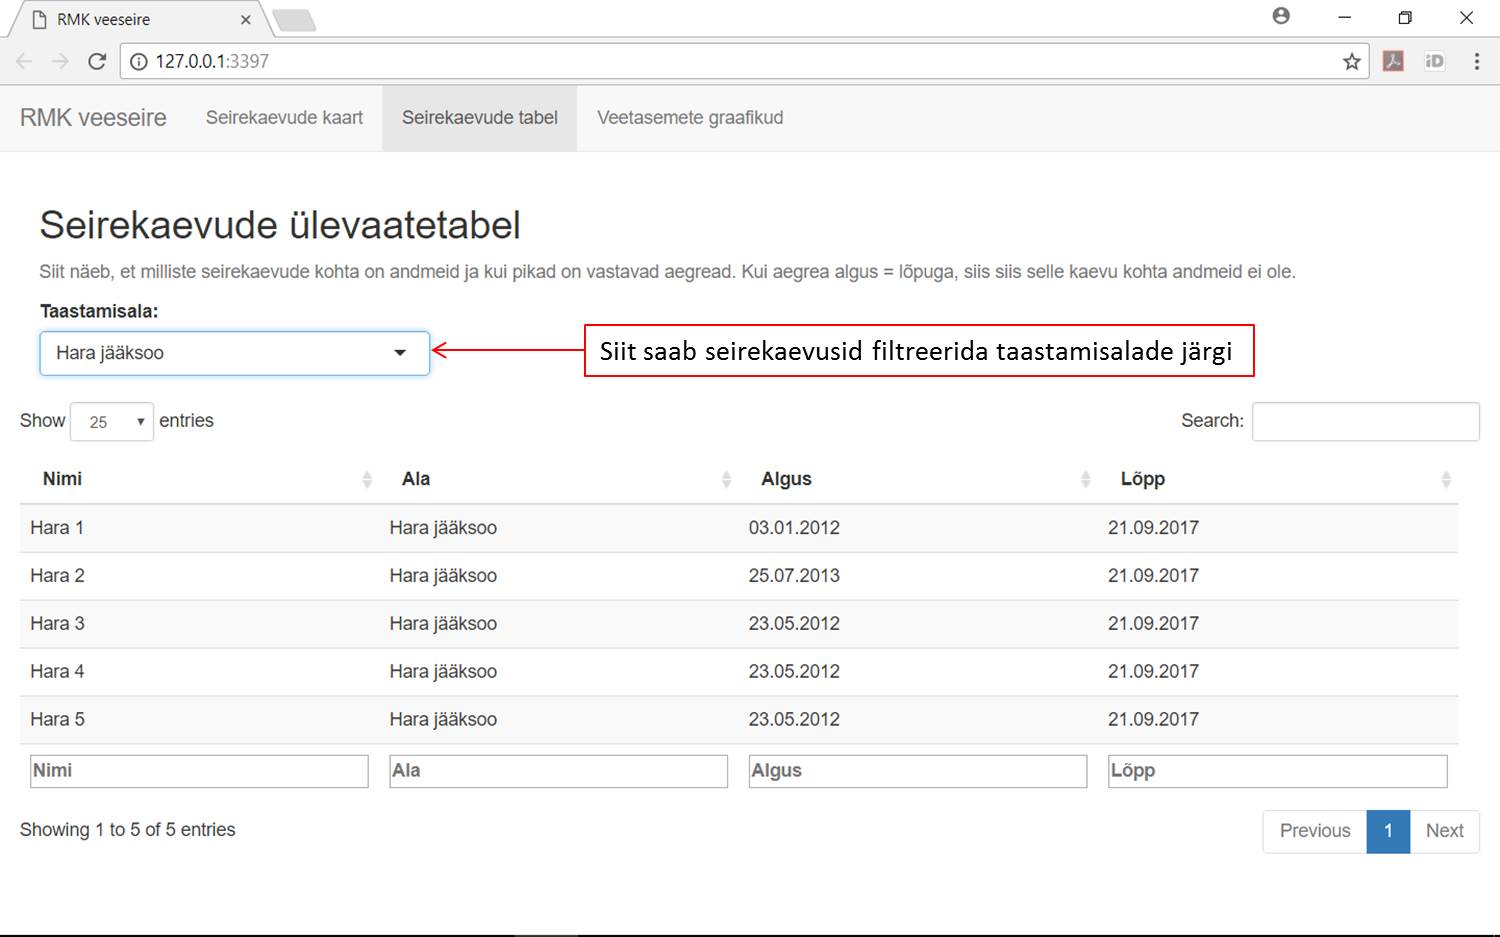Open the Veetasemete graafikud tab
The height and width of the screenshot is (937, 1500).
pos(689,117)
